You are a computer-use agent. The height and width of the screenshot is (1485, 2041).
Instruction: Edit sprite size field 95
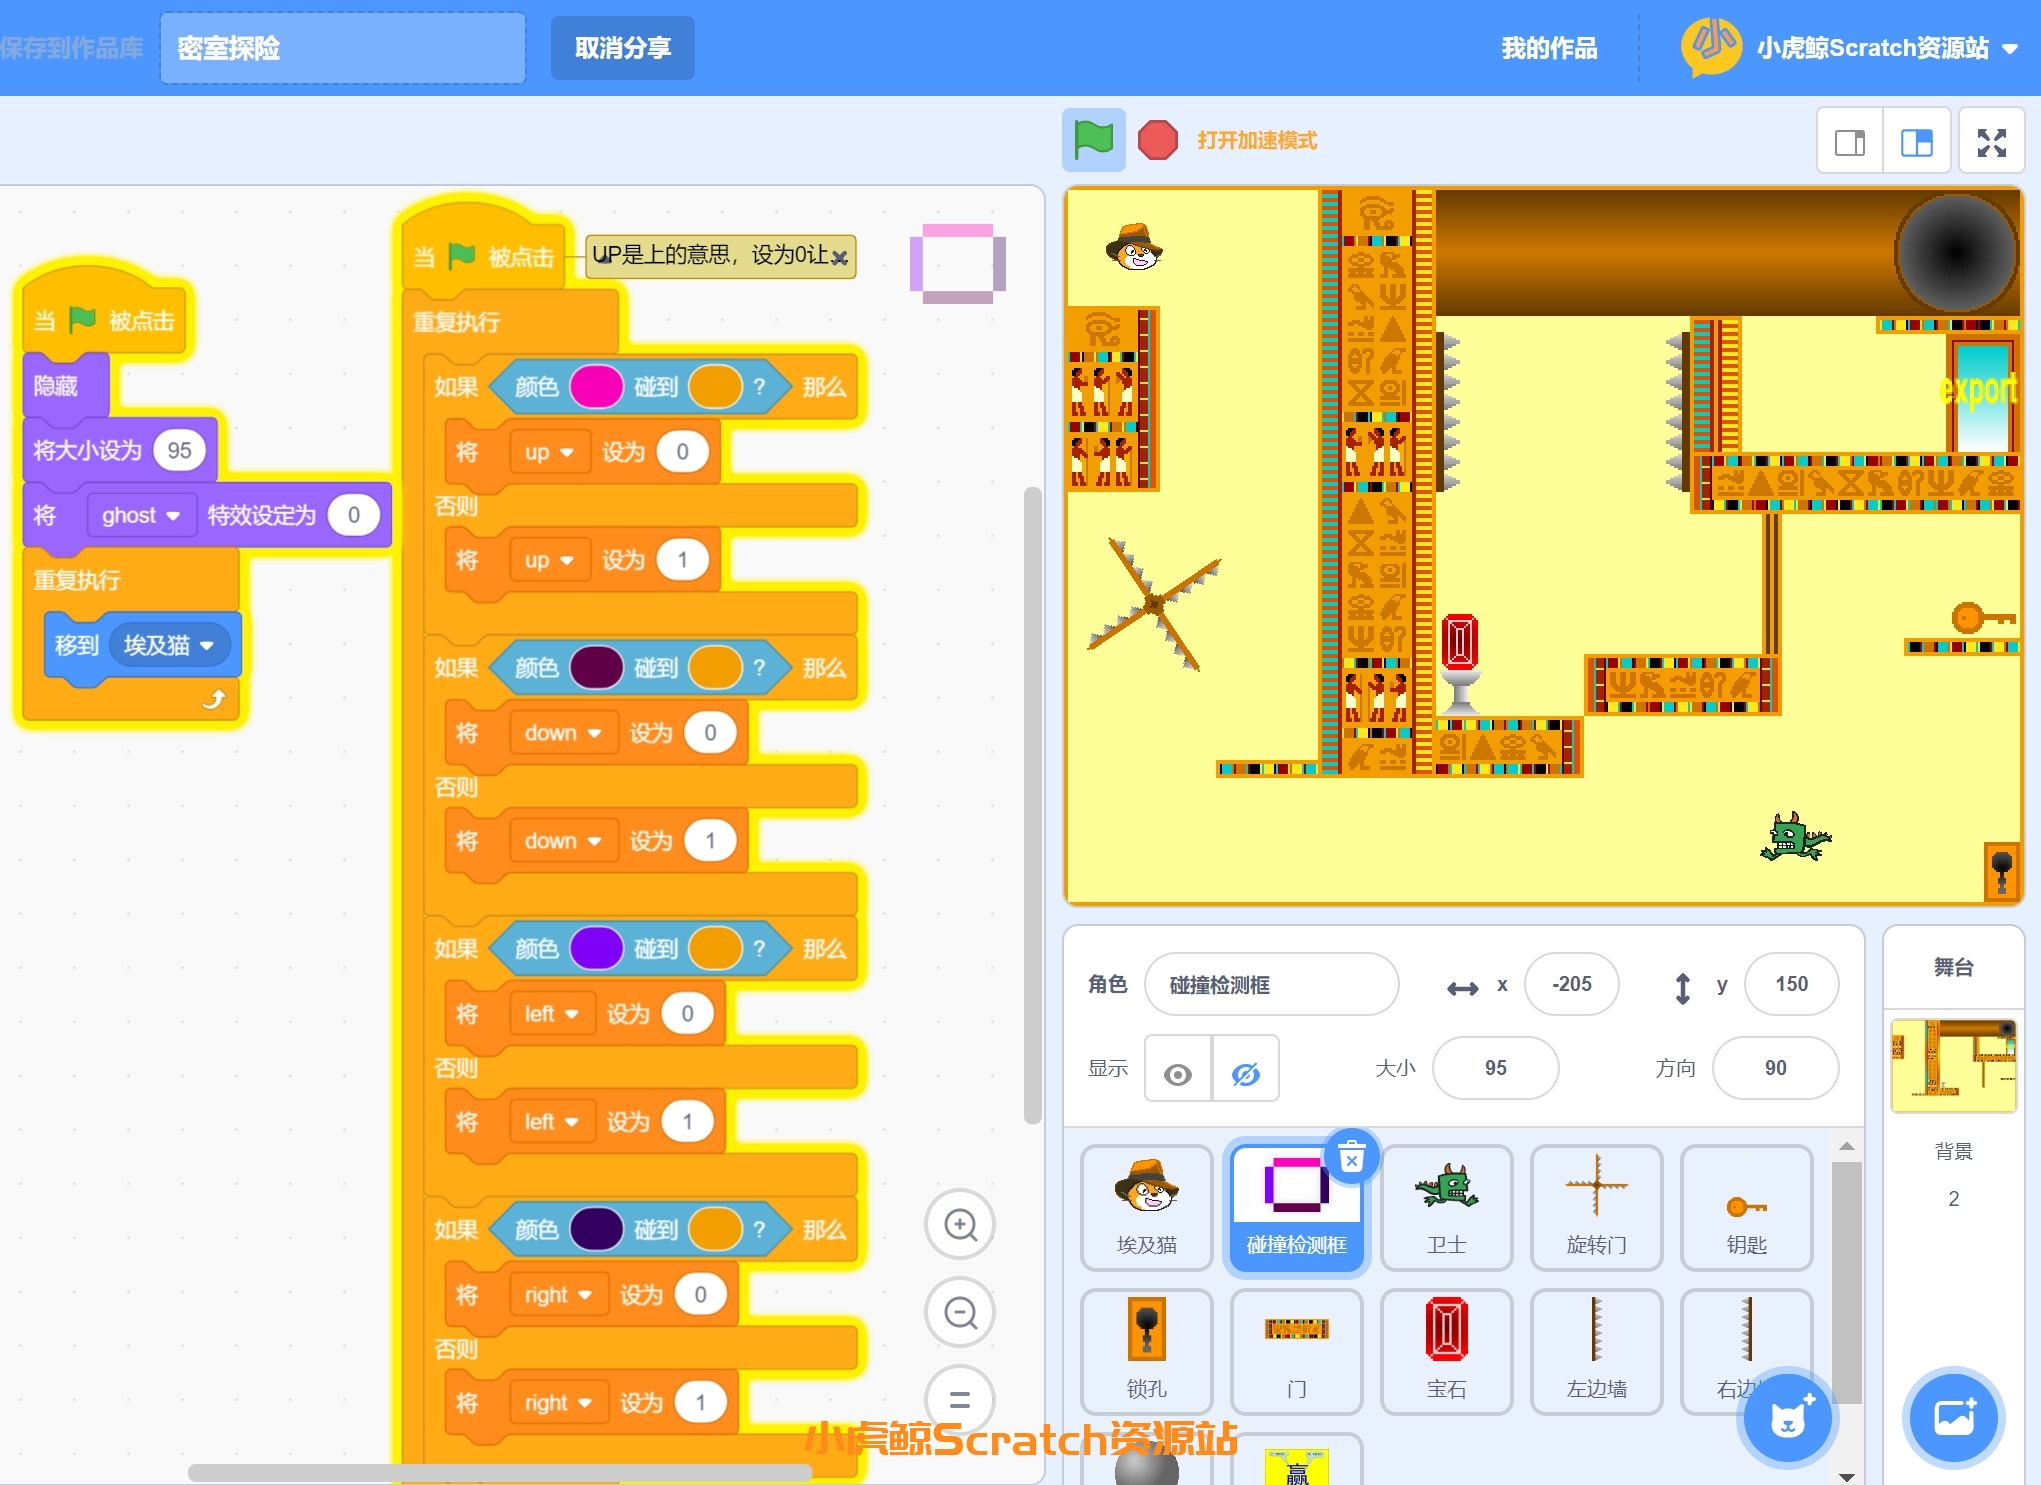pos(1495,1068)
